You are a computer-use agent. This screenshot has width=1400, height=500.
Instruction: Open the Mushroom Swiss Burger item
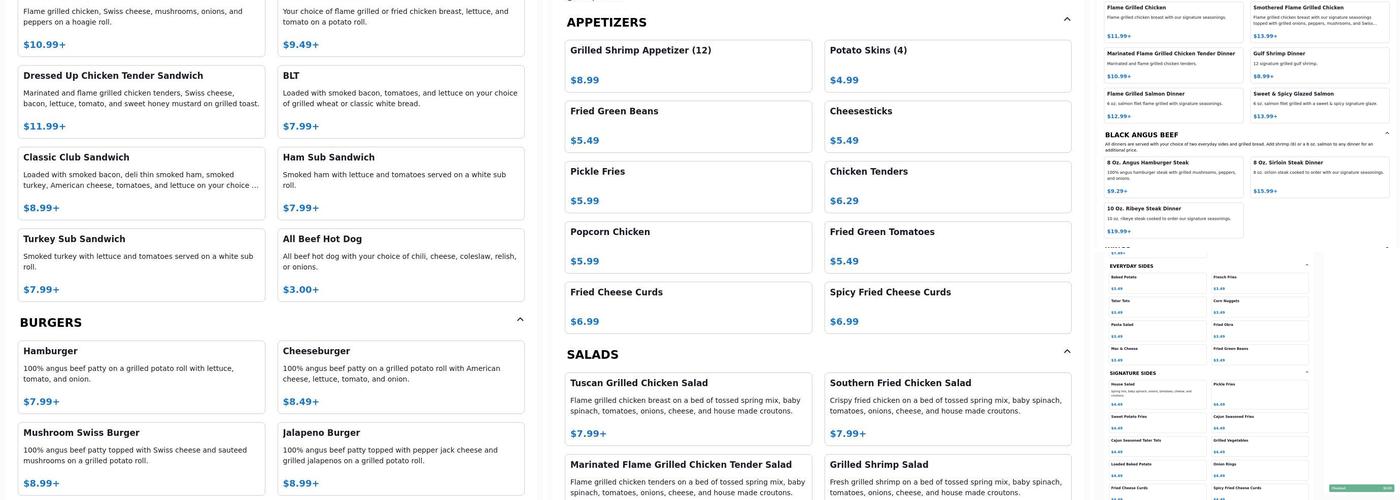[141, 459]
